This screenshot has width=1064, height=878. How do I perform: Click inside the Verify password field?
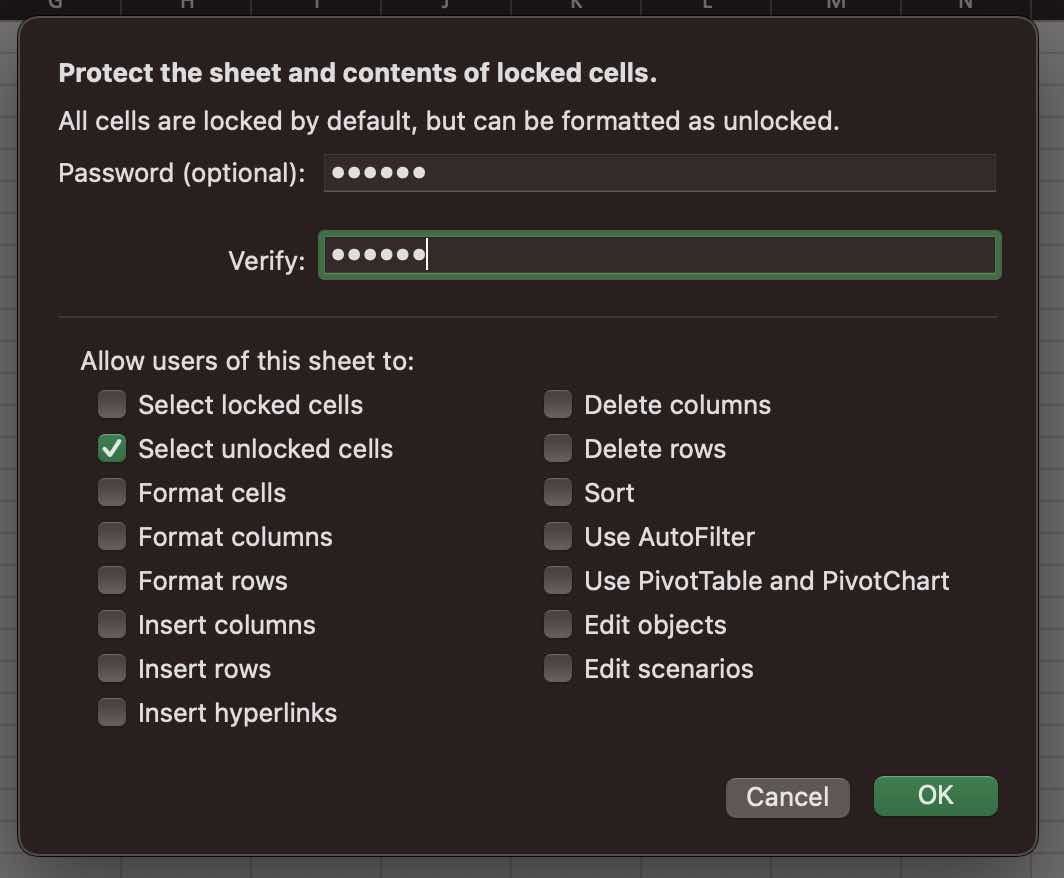660,255
